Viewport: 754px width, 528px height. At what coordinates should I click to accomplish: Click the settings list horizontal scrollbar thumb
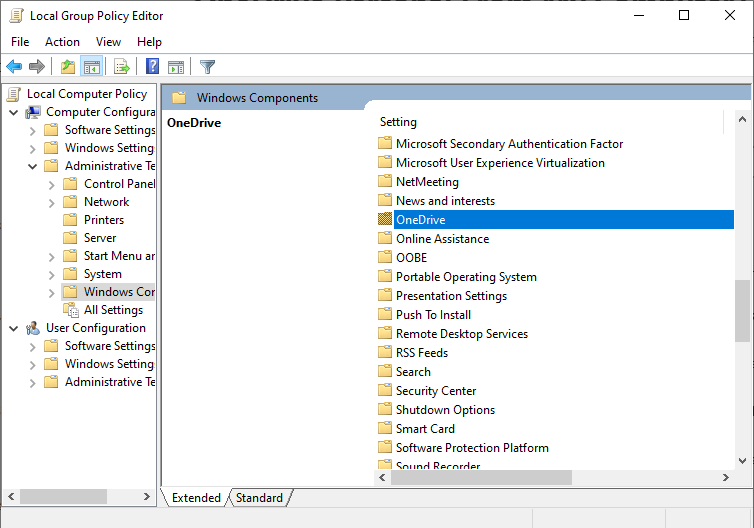(481, 477)
